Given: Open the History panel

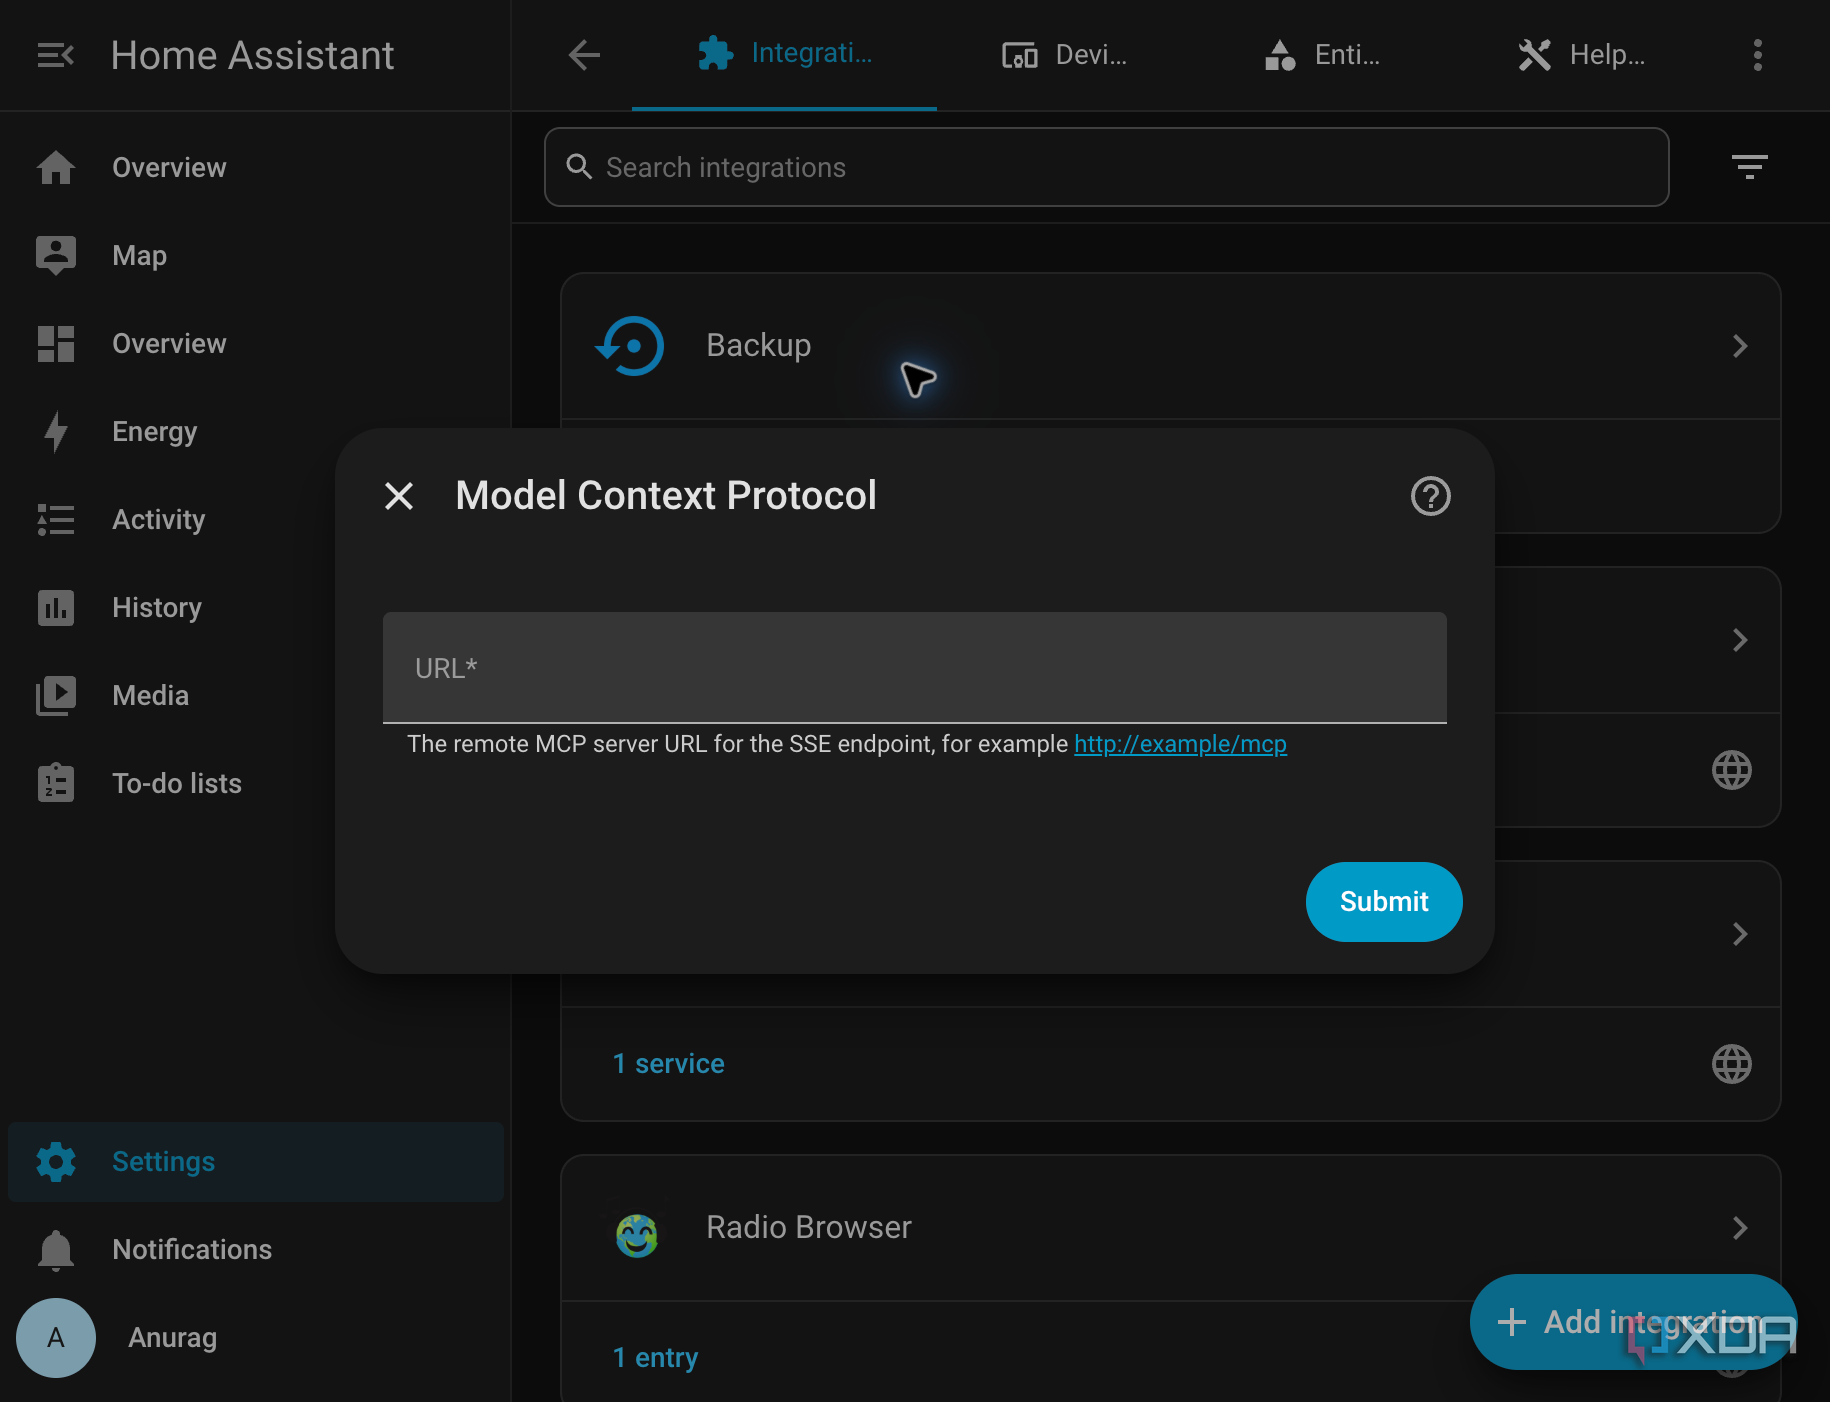Looking at the screenshot, I should 255,607.
